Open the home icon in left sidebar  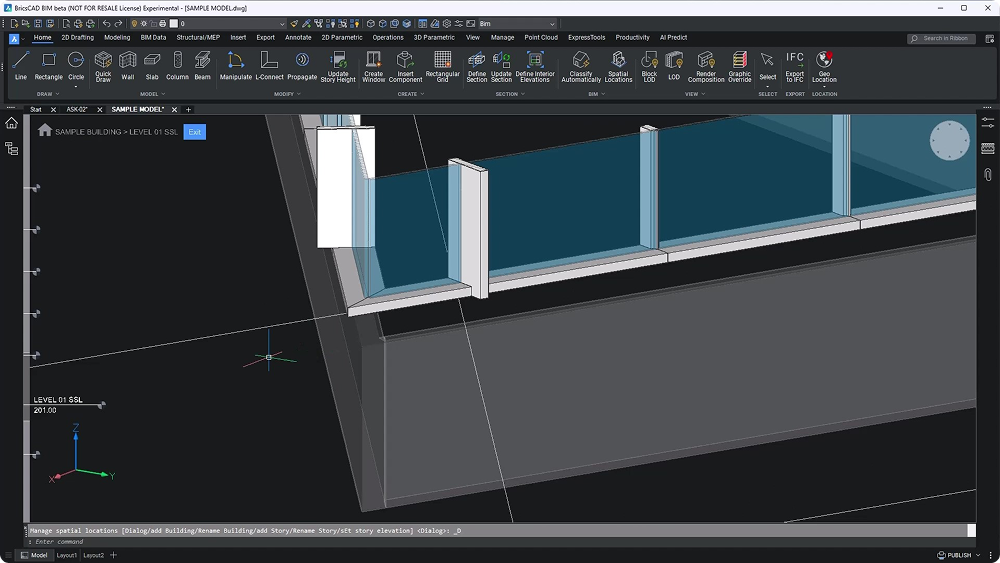pyautogui.click(x=11, y=123)
